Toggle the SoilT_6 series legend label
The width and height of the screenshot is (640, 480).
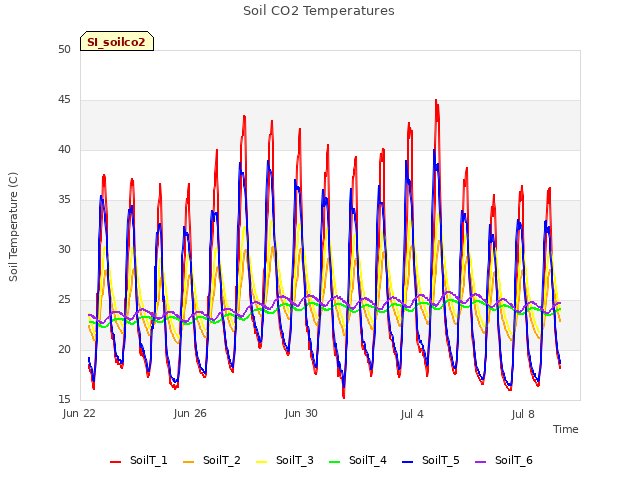tap(514, 460)
